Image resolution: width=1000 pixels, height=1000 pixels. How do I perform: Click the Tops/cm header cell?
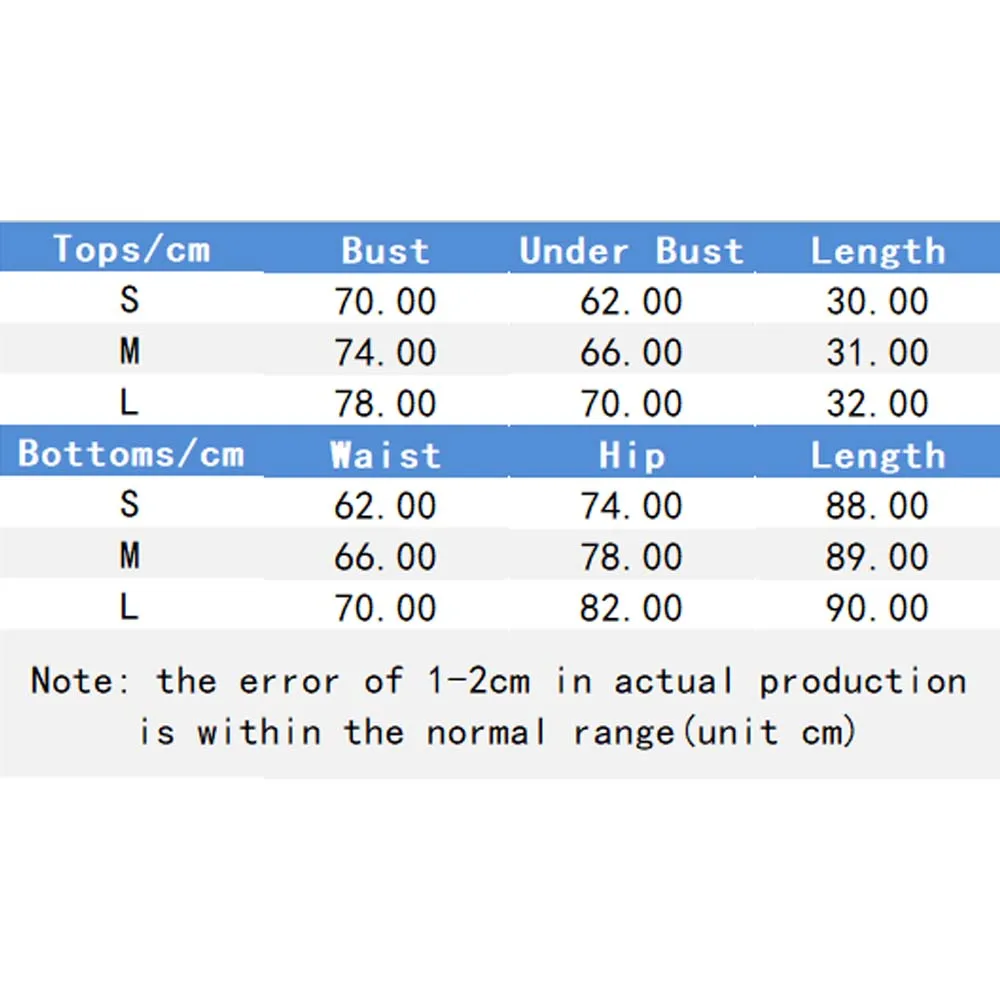[132, 249]
